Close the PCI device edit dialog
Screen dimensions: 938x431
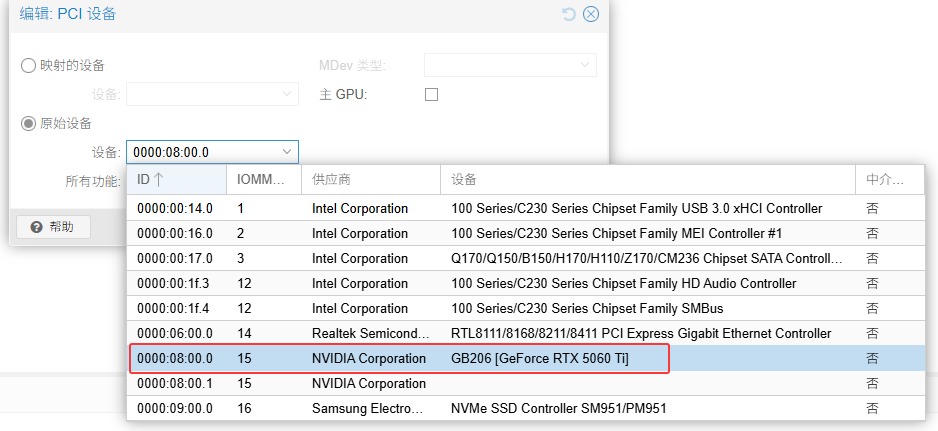click(591, 14)
